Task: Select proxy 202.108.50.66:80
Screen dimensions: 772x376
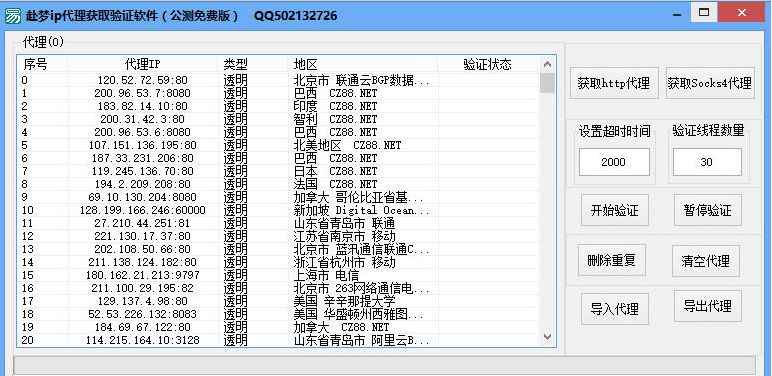Action: click(143, 250)
